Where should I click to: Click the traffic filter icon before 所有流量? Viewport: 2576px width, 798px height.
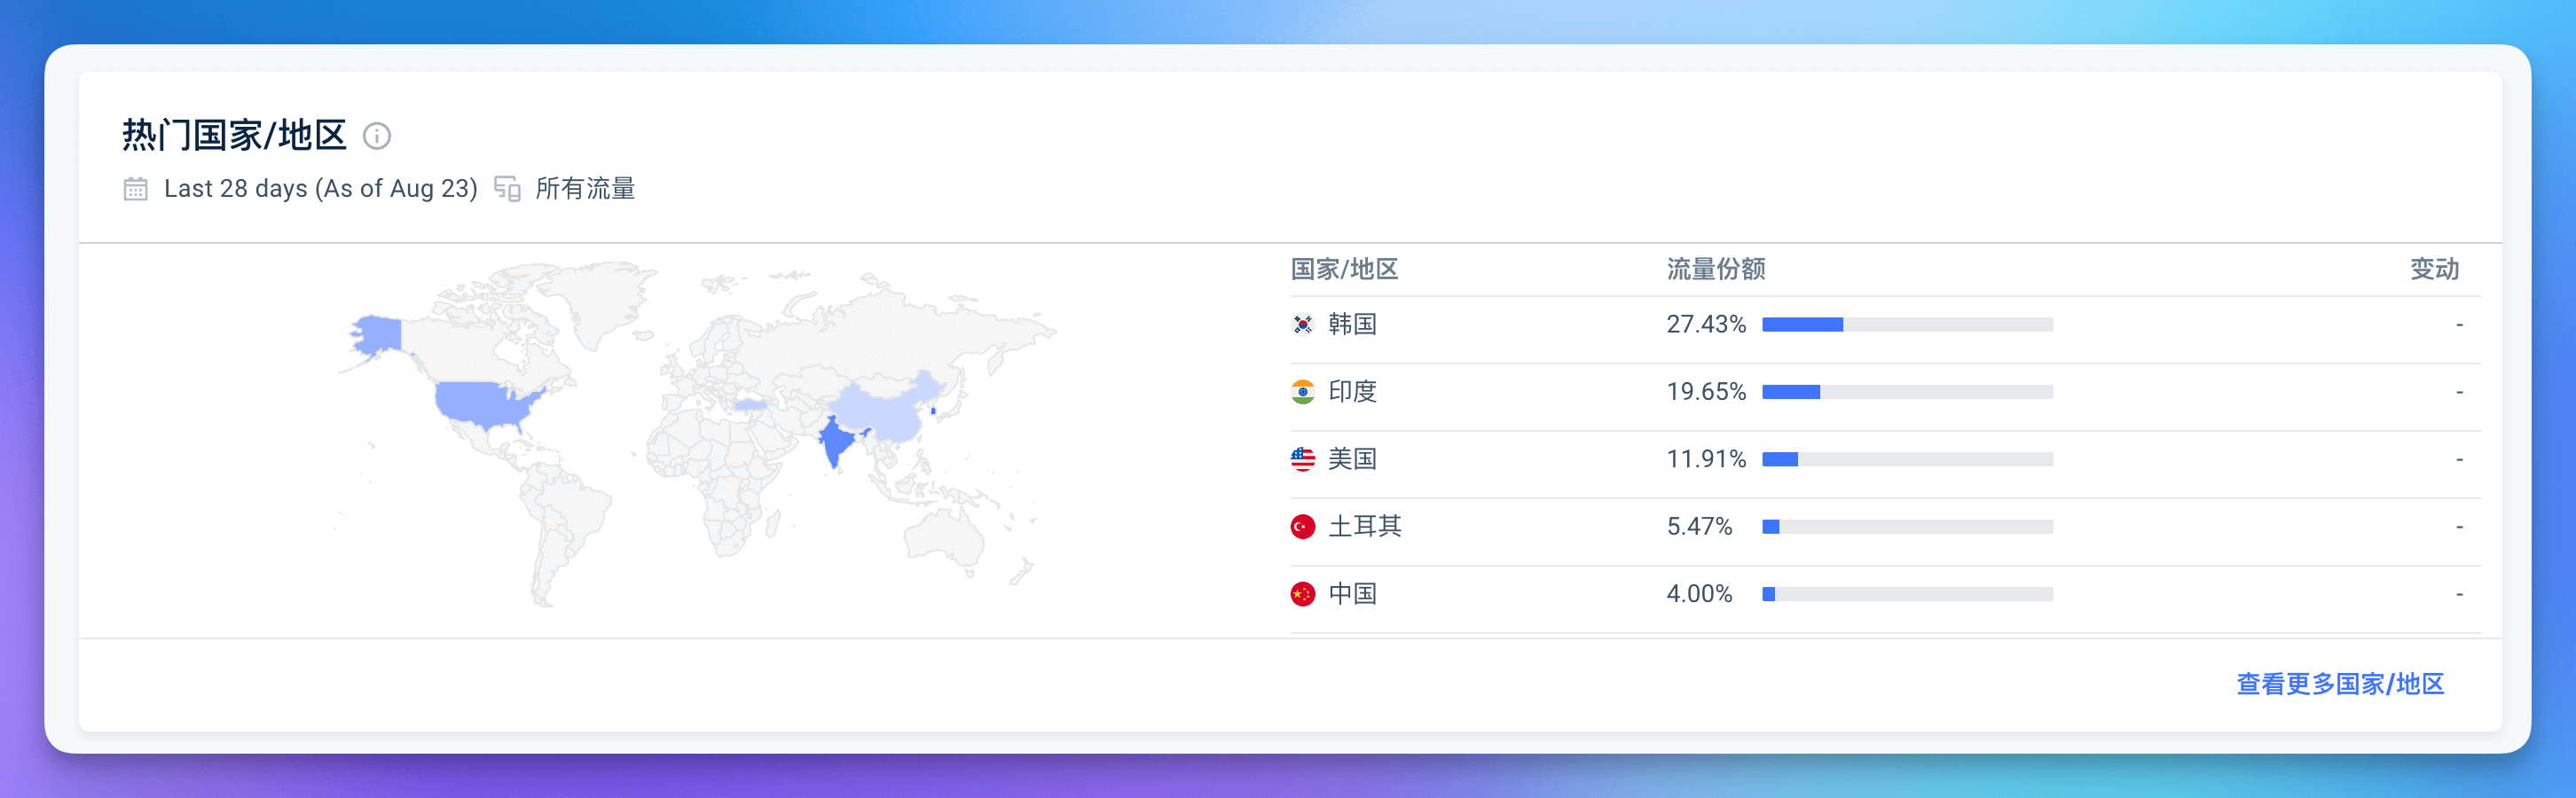point(508,188)
